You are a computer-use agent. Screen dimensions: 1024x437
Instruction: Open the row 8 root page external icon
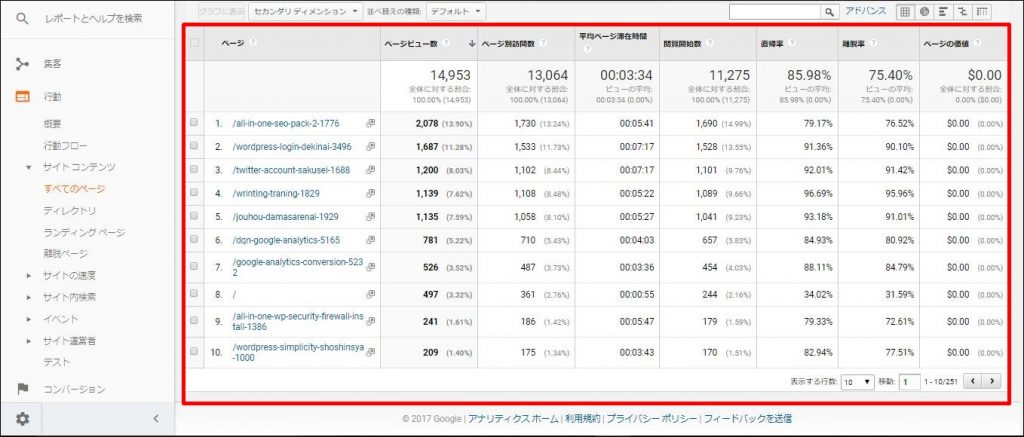pos(370,295)
